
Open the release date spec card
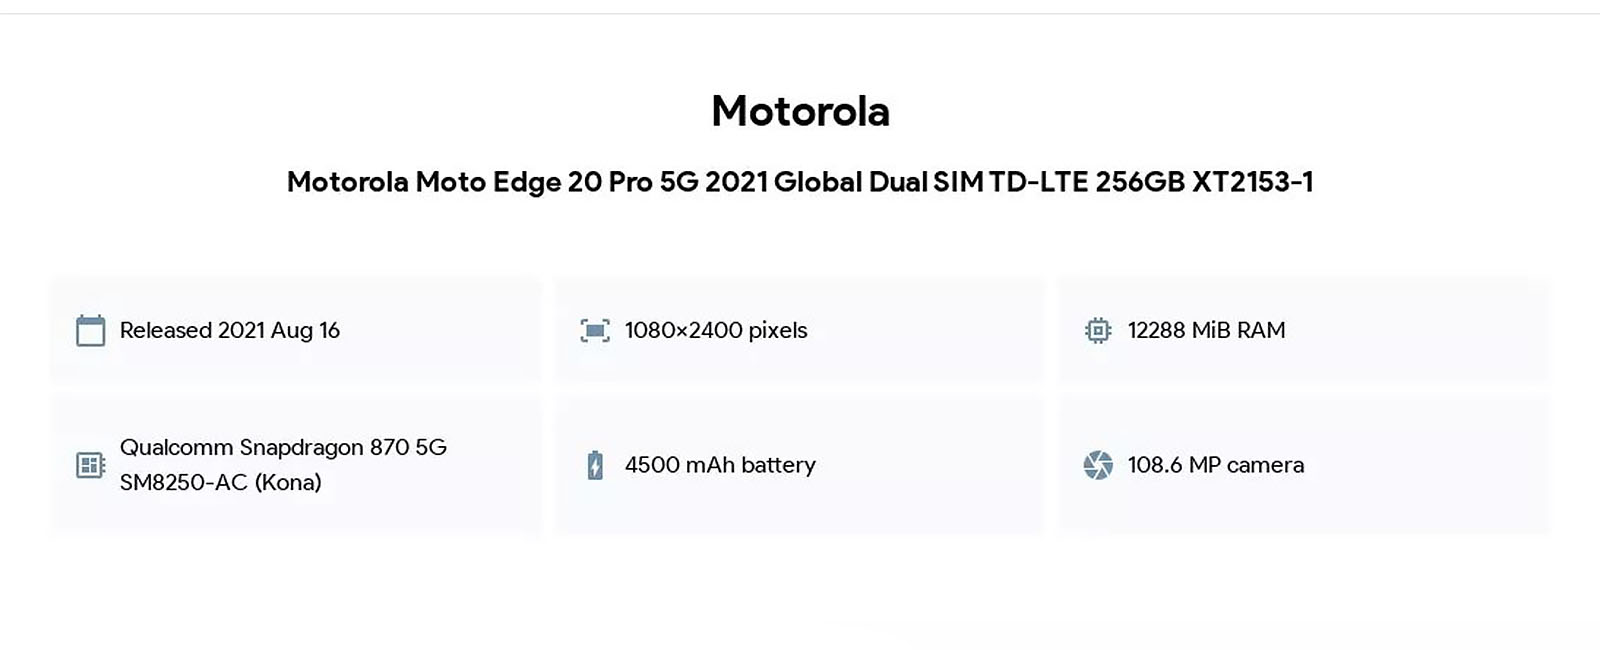pyautogui.click(x=296, y=330)
